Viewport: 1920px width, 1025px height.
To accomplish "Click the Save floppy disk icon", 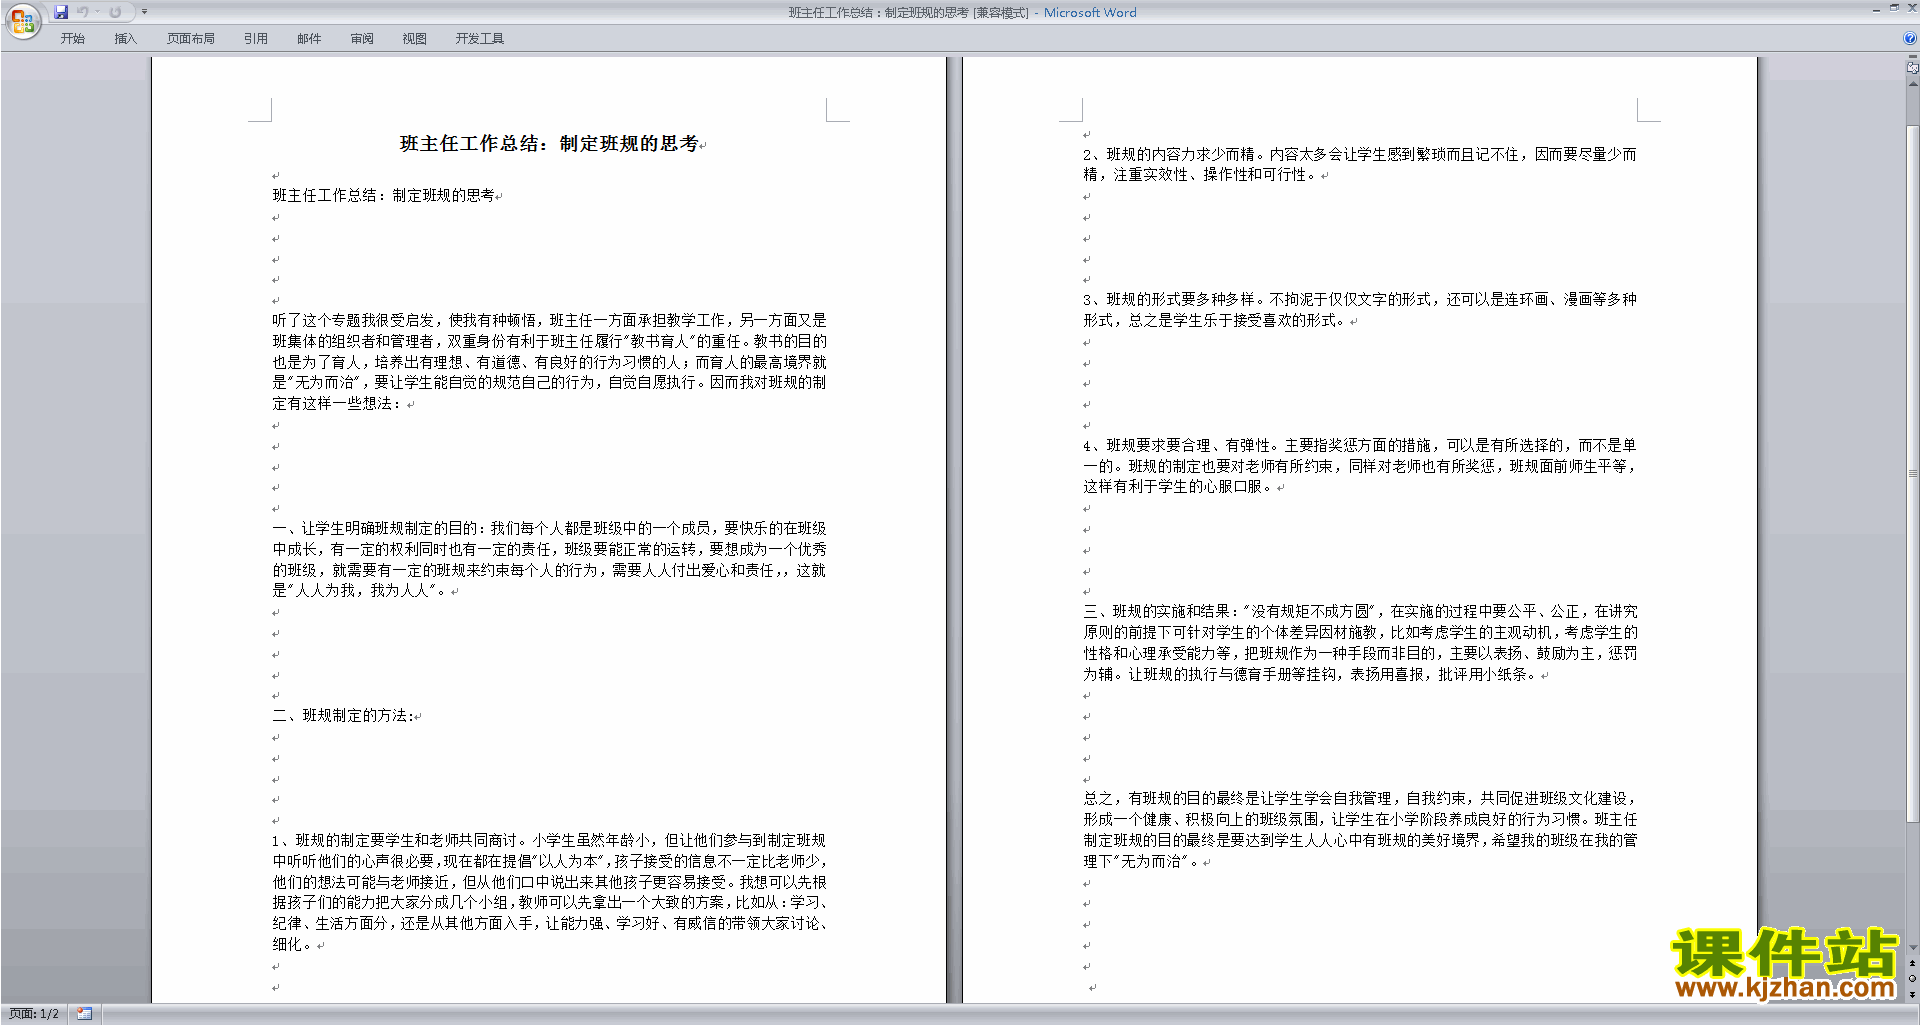I will pyautogui.click(x=61, y=12).
